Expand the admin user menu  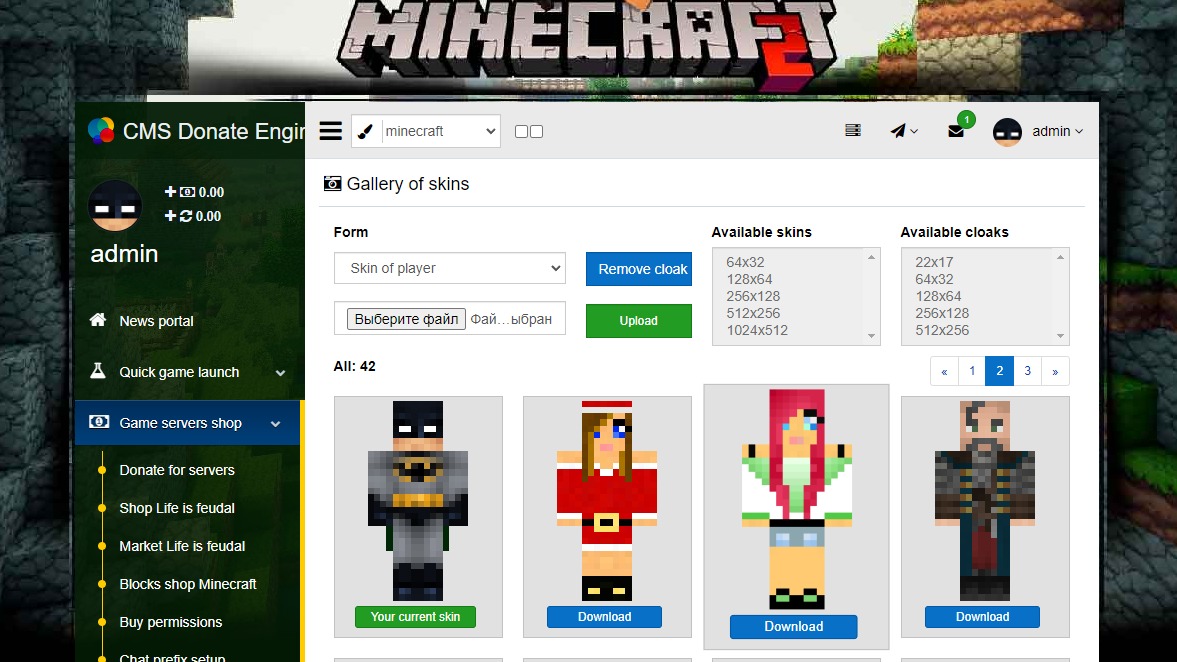[x=1038, y=131]
